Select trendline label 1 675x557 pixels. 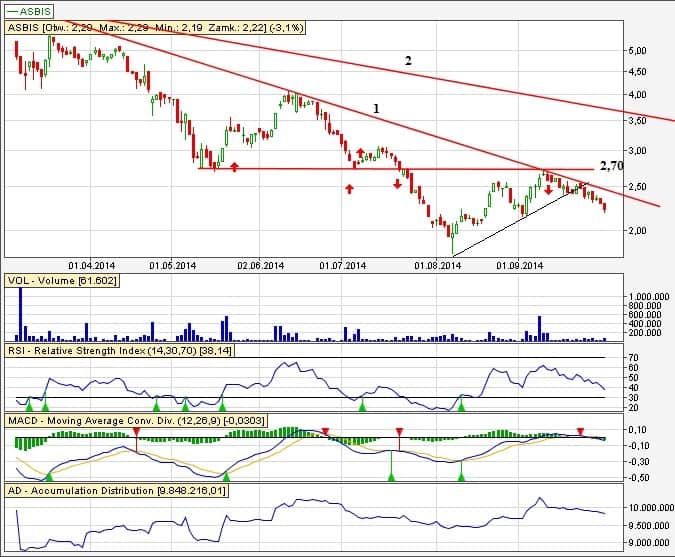[375, 107]
